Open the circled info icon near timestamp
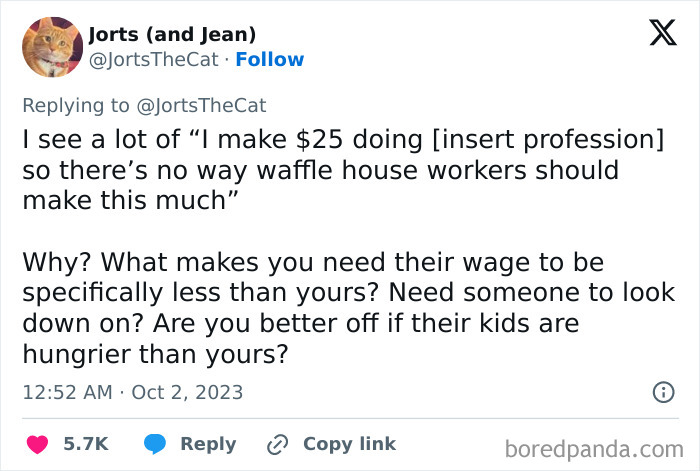Screen dimensions: 700x471 click(664, 392)
